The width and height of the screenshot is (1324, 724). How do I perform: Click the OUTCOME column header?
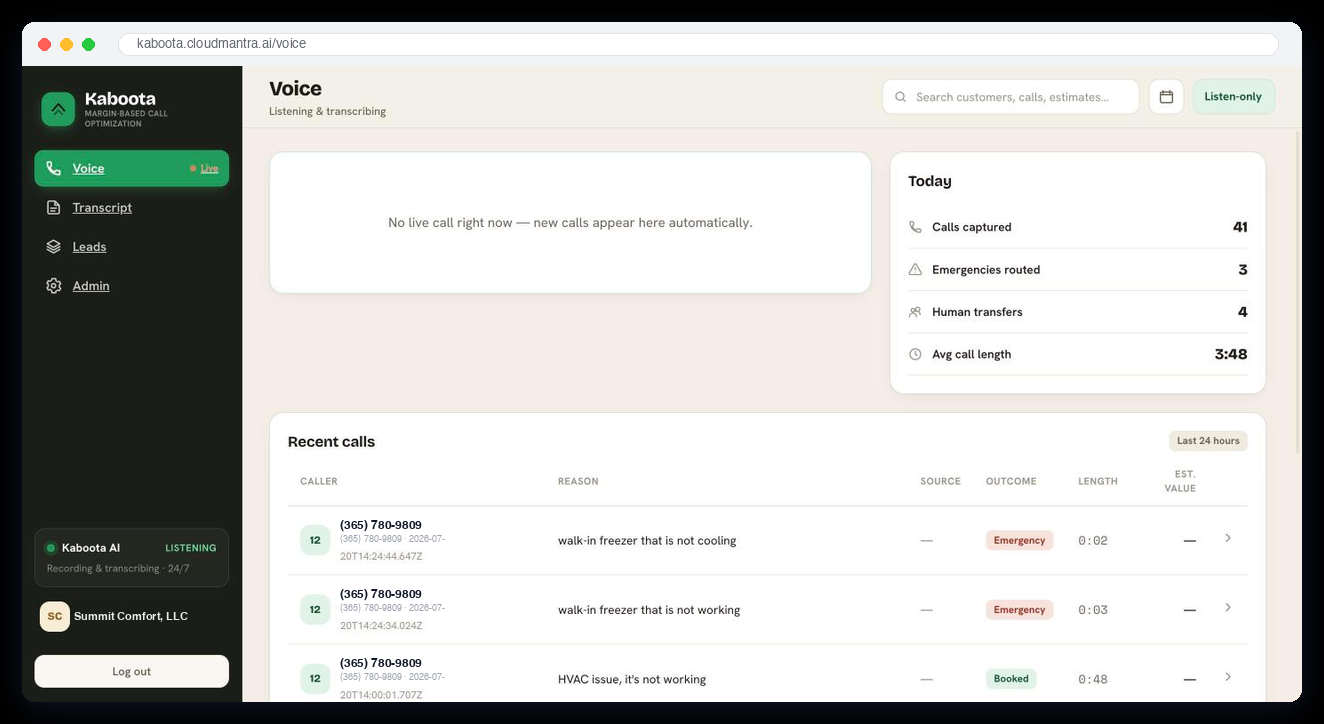[x=1011, y=481]
